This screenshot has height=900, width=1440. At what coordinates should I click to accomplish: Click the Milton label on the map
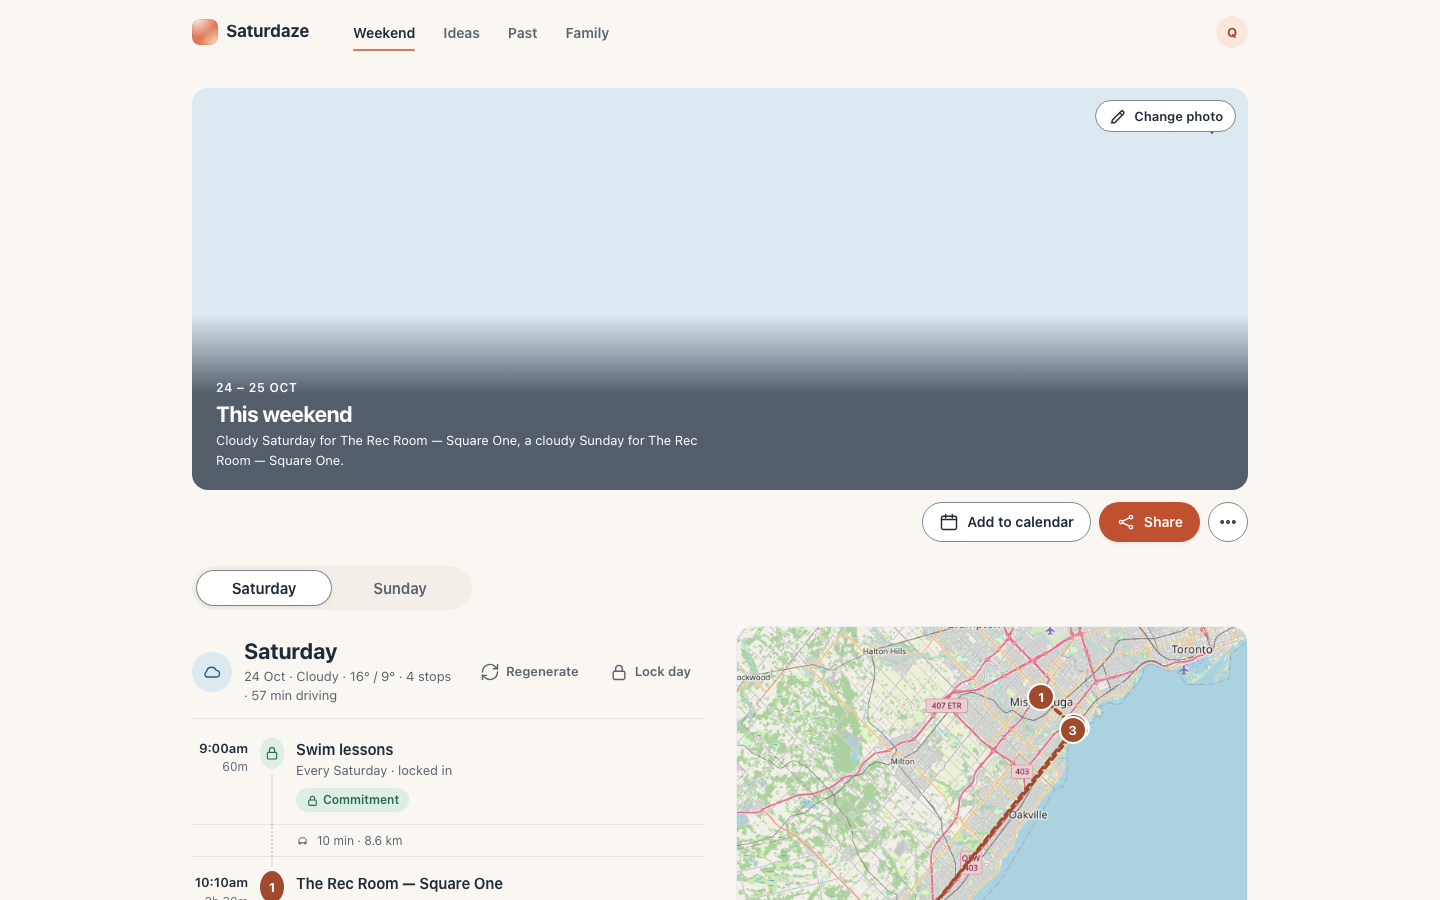click(903, 762)
